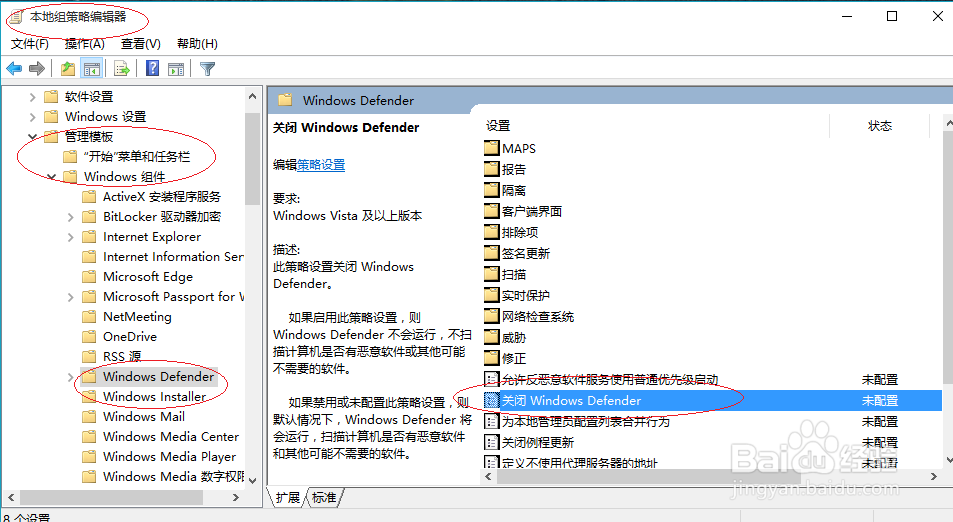Click the Forward arrow toolbar icon
Viewport: 953px width, 522px height.
[x=37, y=69]
